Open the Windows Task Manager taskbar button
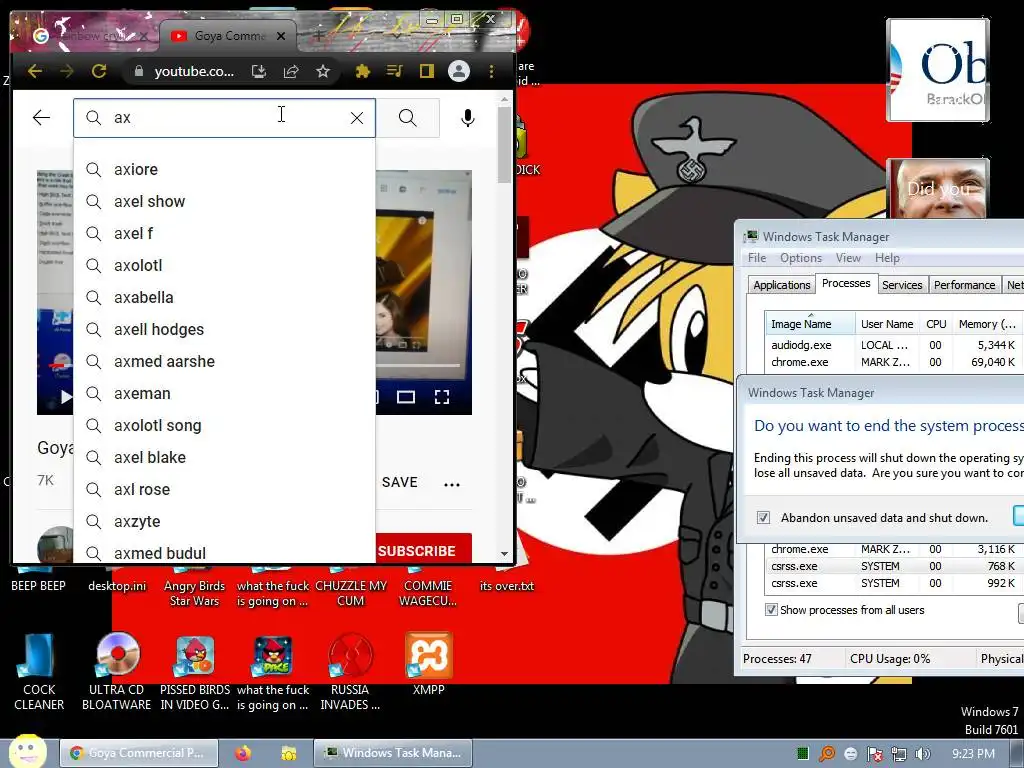This screenshot has width=1024, height=768. coord(393,753)
